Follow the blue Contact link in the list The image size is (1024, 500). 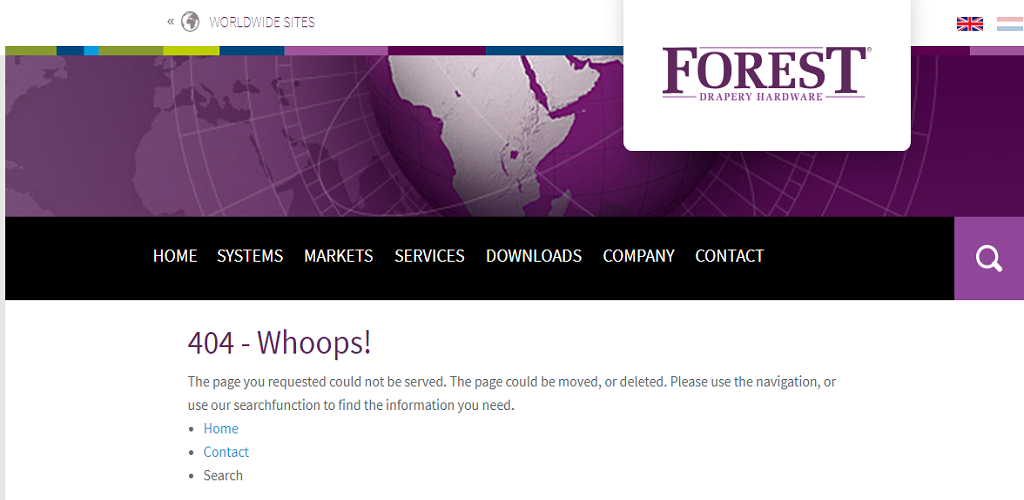pos(226,452)
